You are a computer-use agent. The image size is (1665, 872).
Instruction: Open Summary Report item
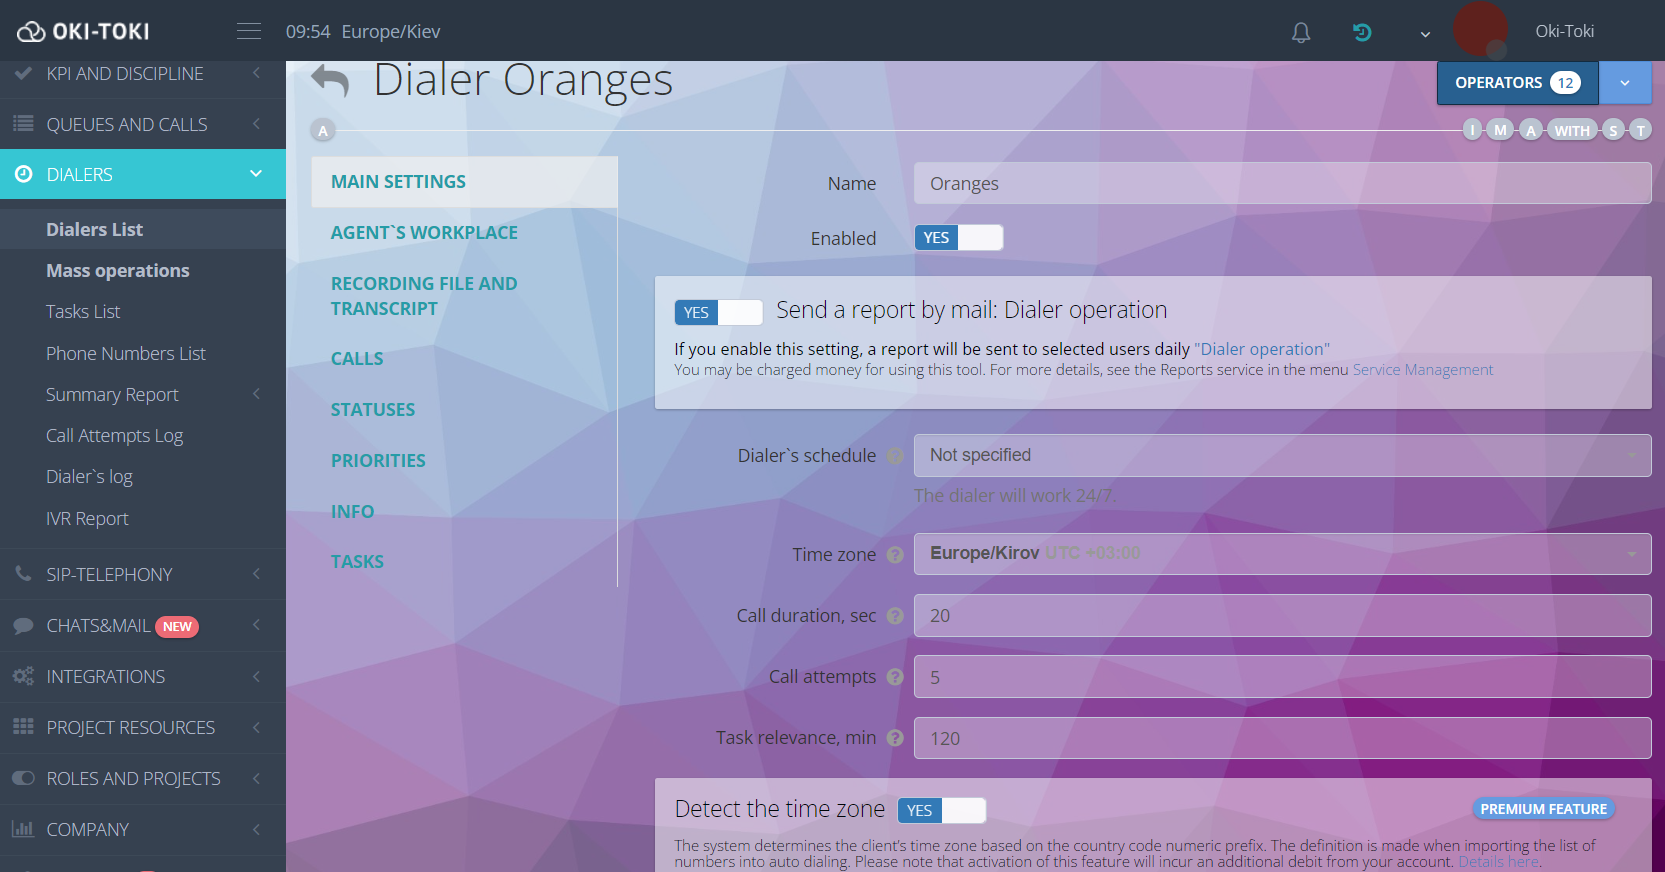tap(112, 394)
